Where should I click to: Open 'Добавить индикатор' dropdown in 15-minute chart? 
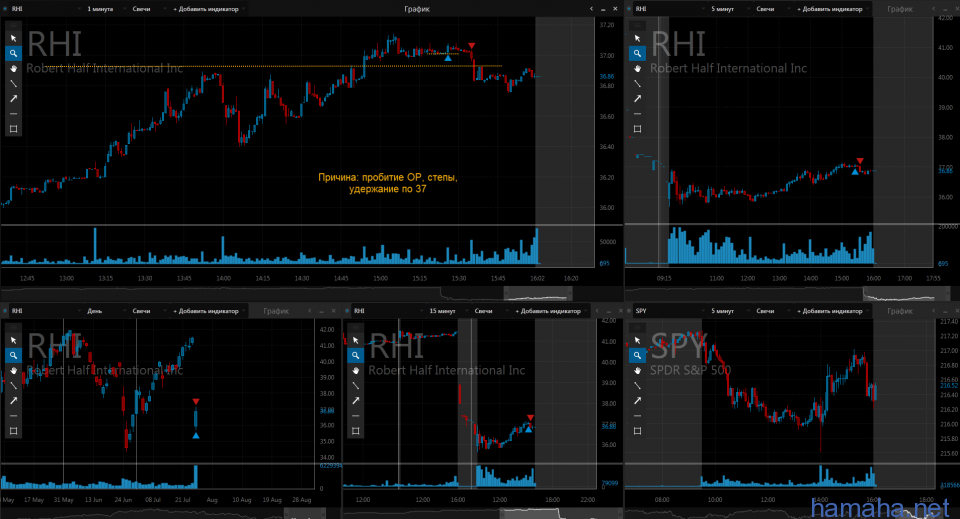(552, 311)
